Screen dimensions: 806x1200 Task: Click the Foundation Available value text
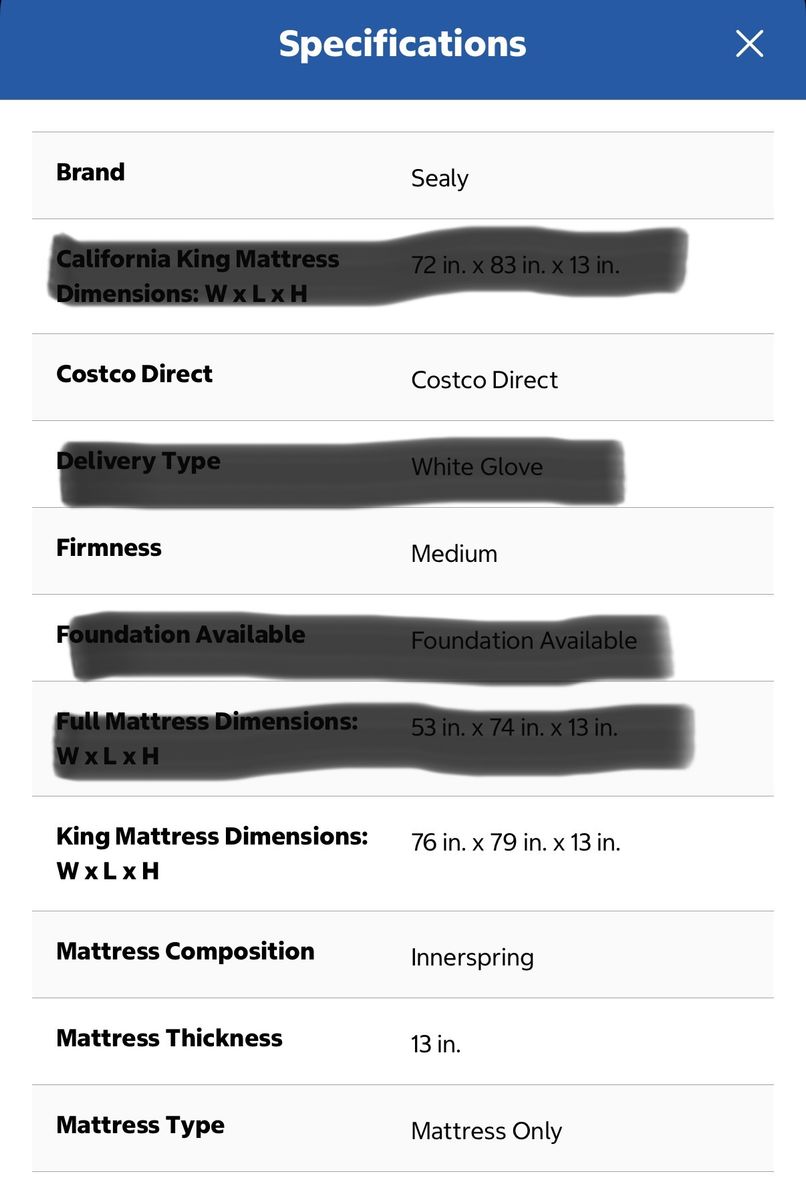click(x=524, y=641)
